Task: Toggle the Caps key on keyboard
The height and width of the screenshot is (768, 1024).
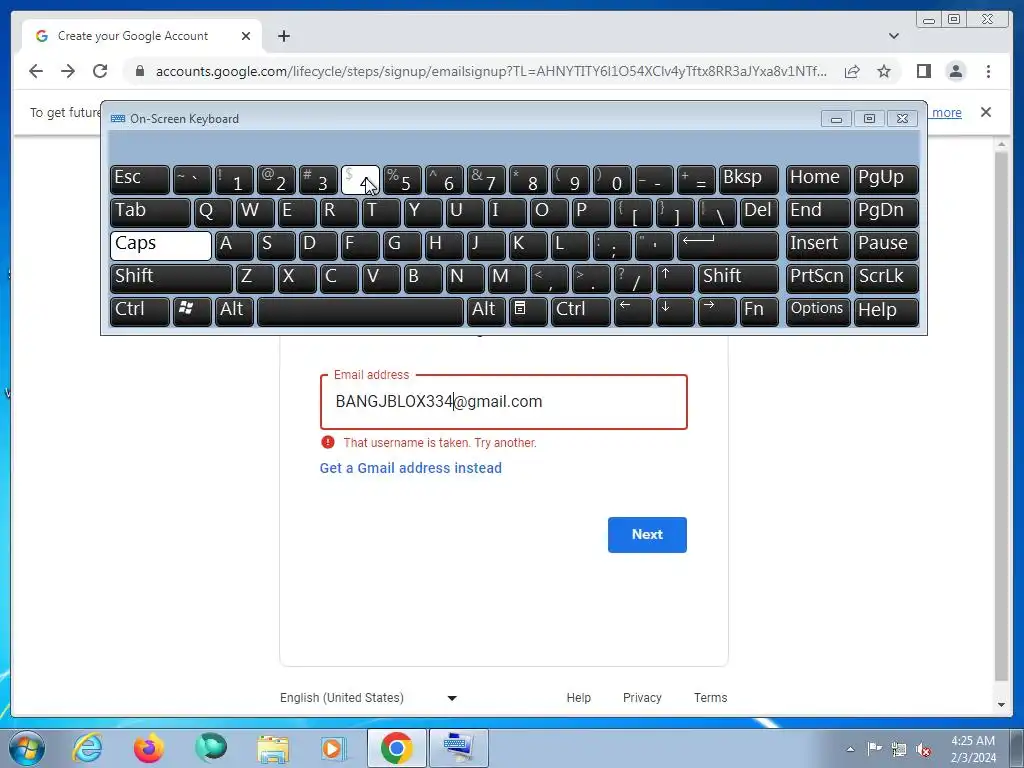Action: [x=161, y=246]
